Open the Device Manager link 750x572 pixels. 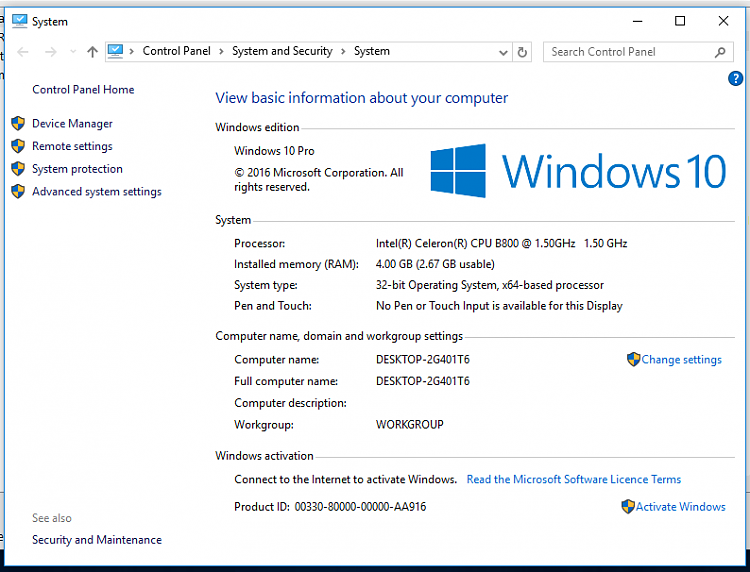(x=72, y=123)
